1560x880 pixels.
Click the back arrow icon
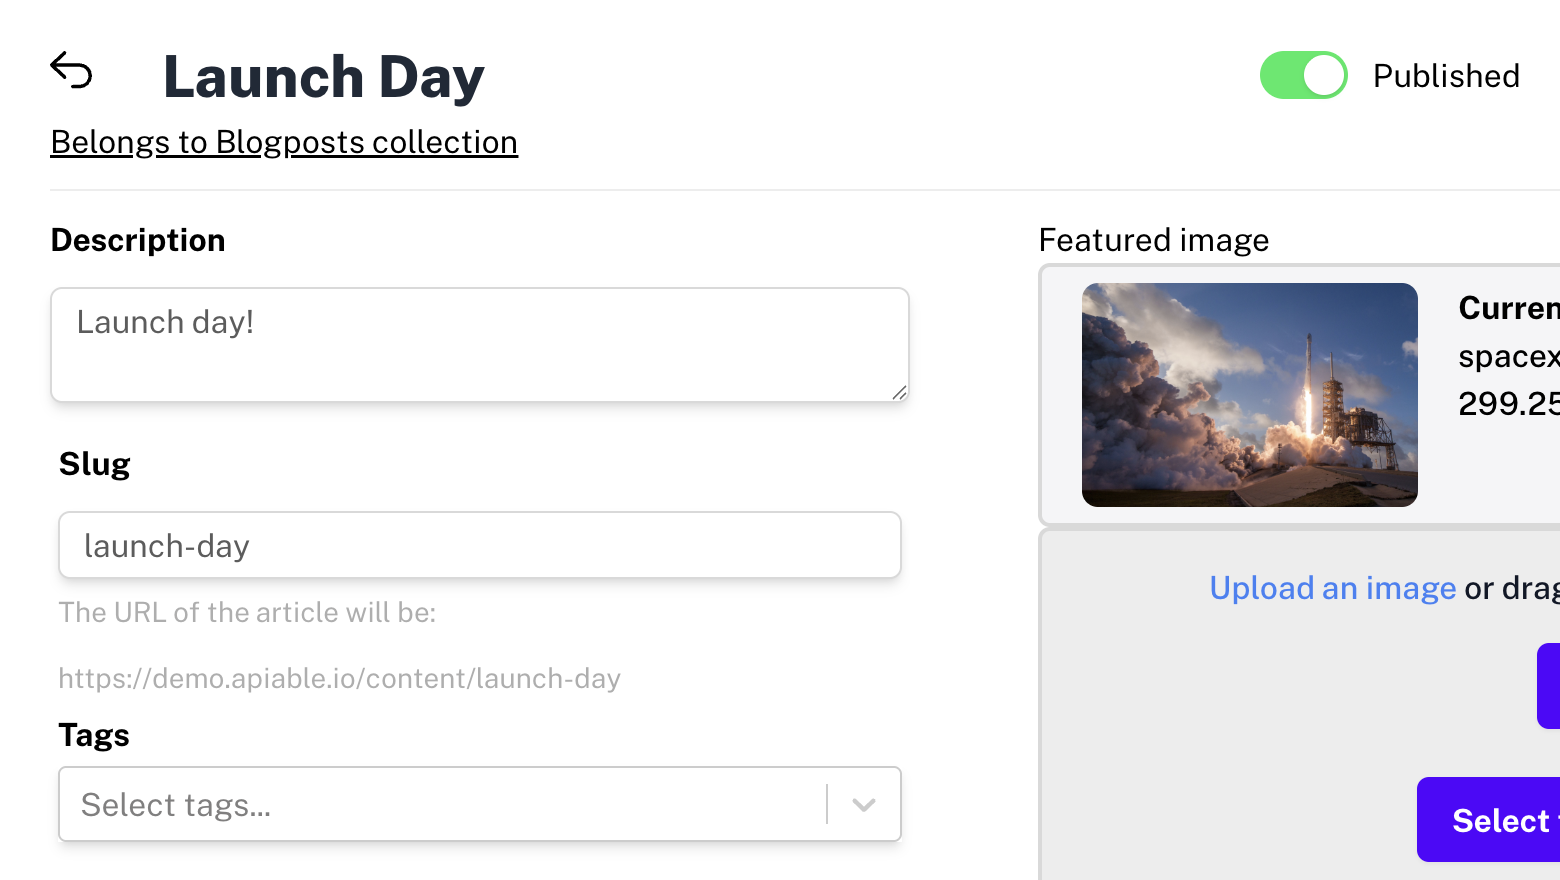point(71,71)
